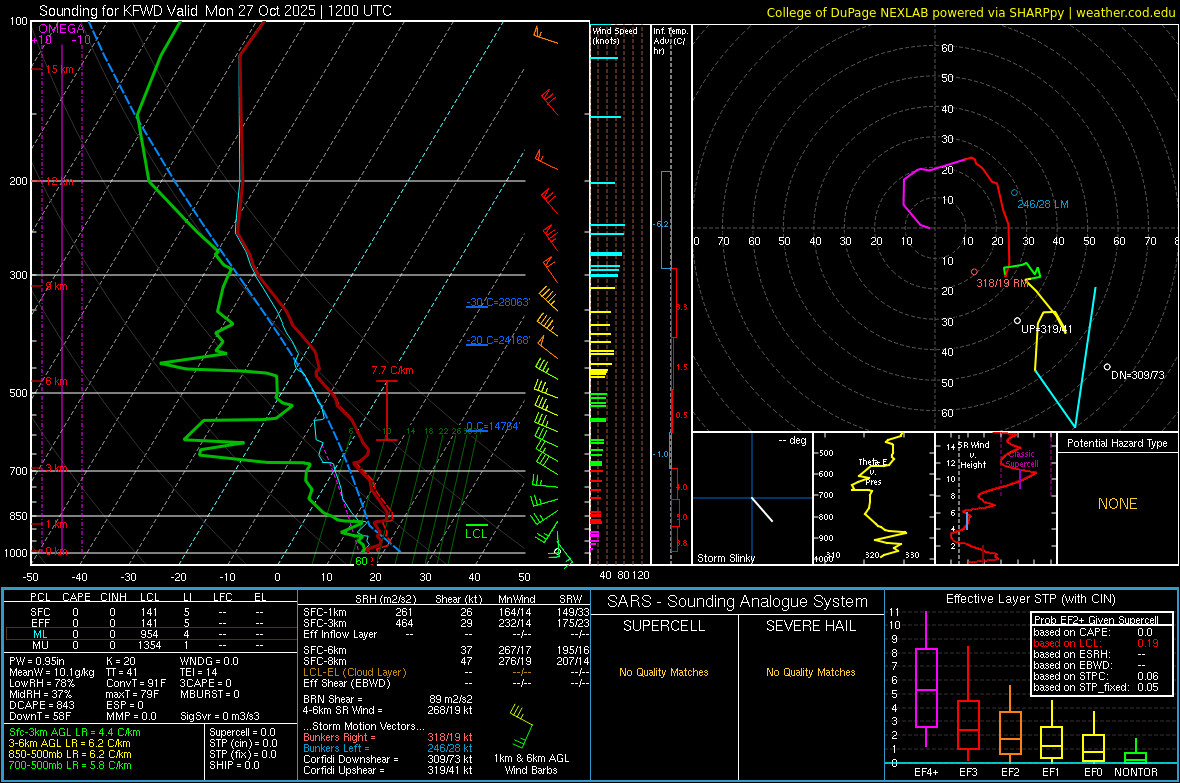Click the Corfidi Downshear vector line

(x=388, y=759)
